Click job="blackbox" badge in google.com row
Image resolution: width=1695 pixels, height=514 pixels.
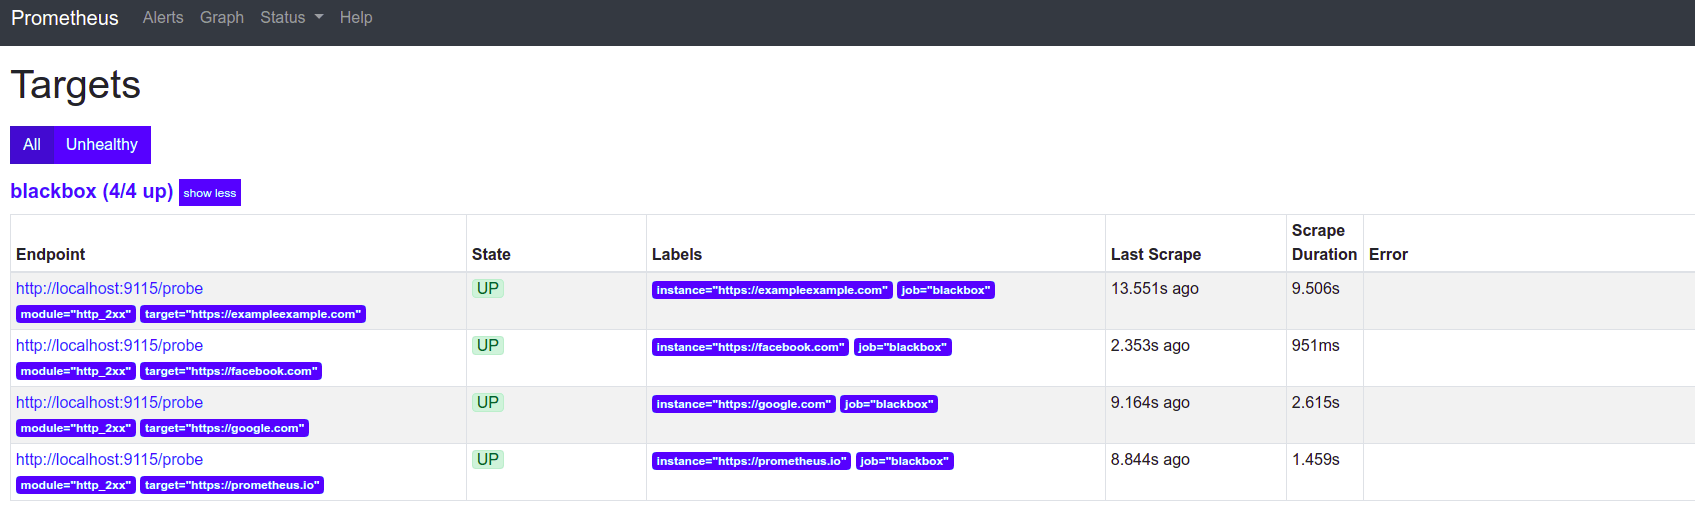click(x=889, y=404)
